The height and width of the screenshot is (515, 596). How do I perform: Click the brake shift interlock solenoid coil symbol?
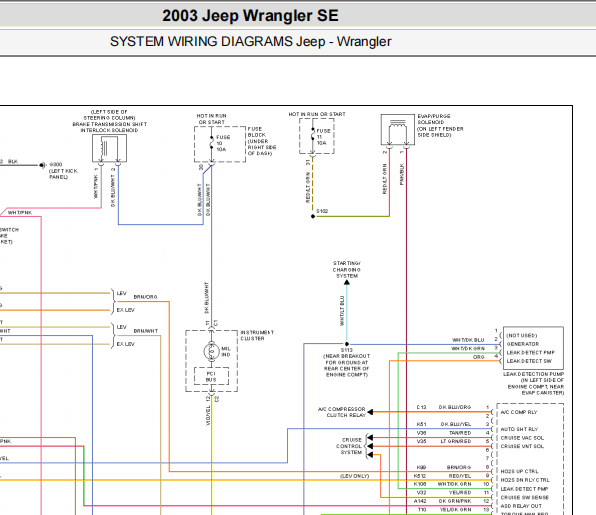coord(109,148)
